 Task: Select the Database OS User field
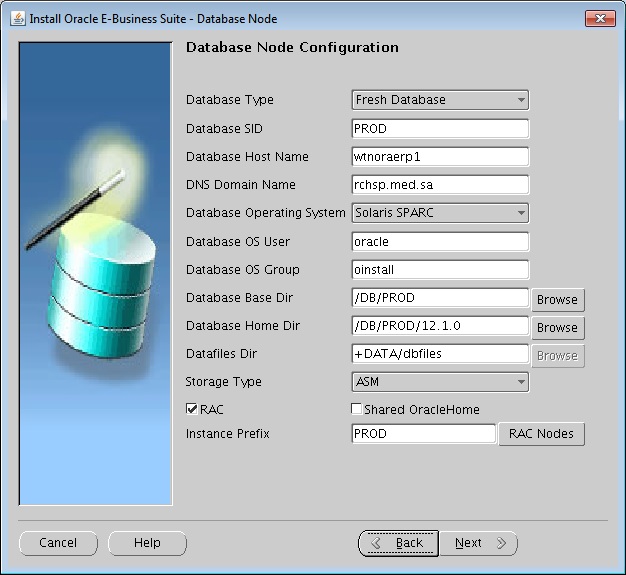[440, 241]
